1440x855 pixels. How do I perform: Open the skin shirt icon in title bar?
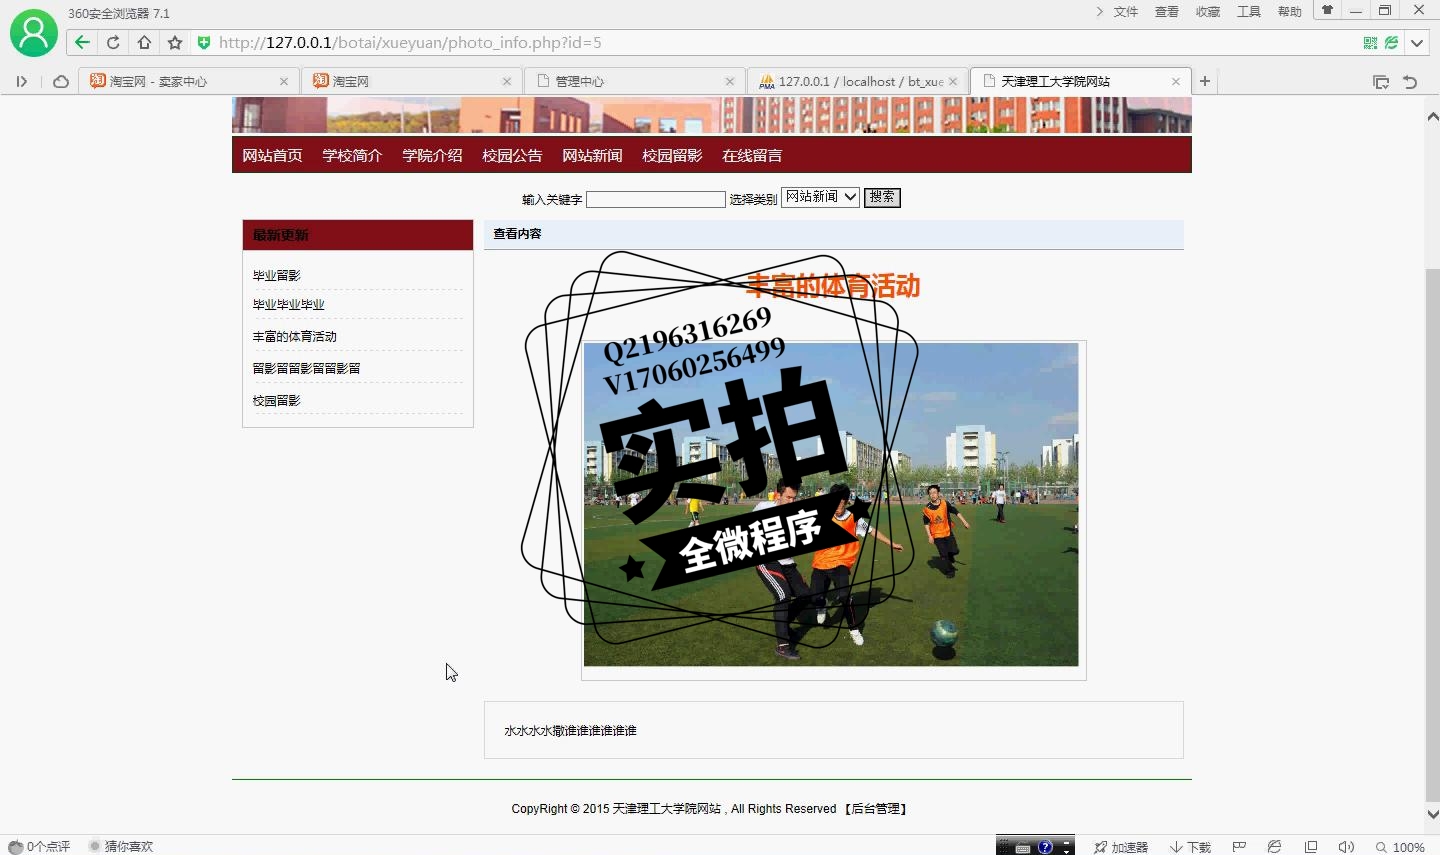tap(1327, 11)
